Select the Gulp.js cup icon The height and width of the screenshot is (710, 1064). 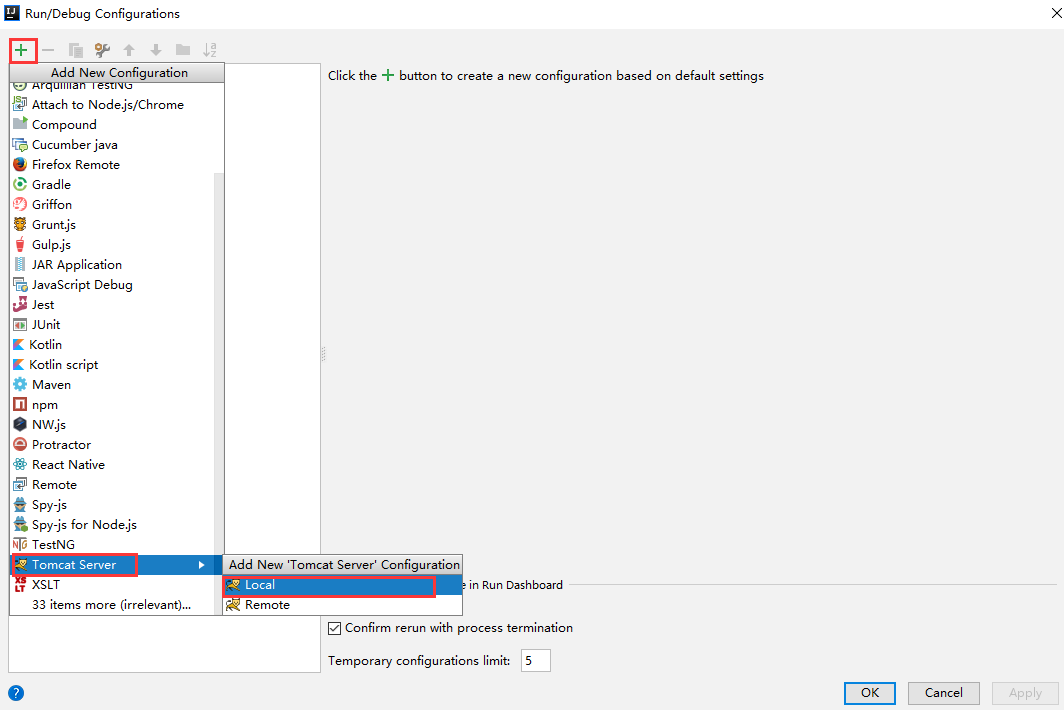(20, 244)
